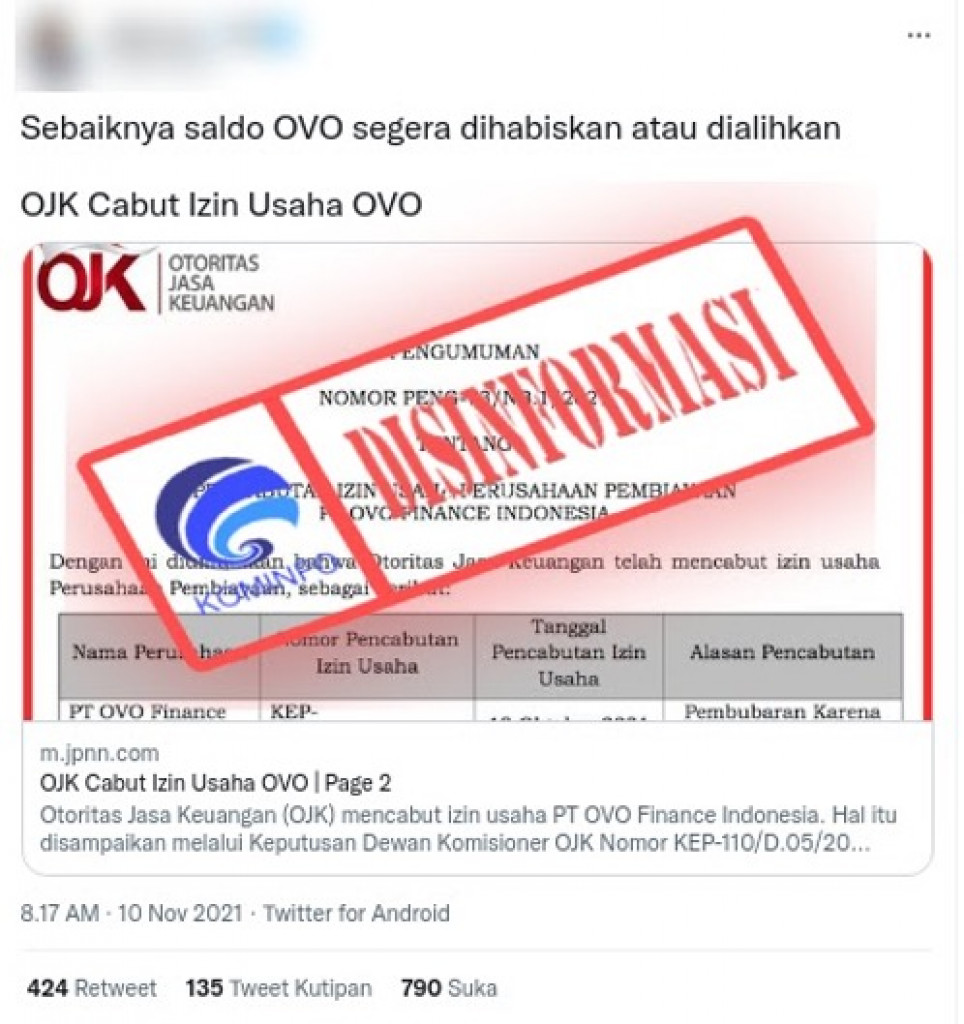Screen dimensions: 964x1024
Task: View the 790 Suka list
Action: [x=449, y=987]
